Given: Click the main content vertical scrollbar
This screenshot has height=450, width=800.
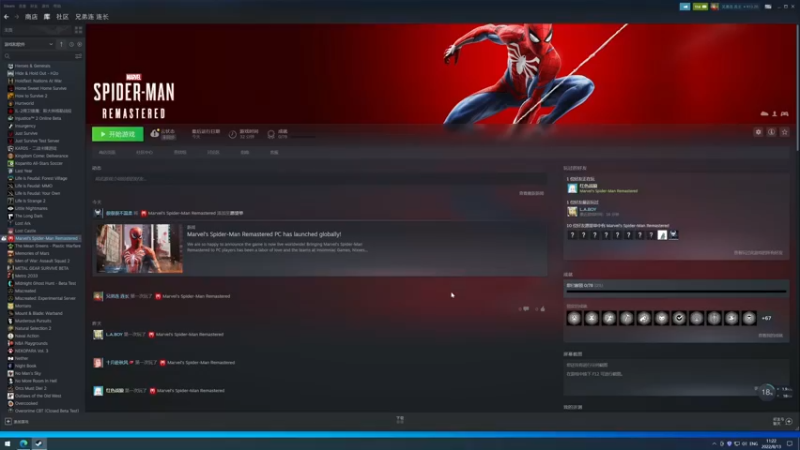Looking at the screenshot, I should click(797, 87).
